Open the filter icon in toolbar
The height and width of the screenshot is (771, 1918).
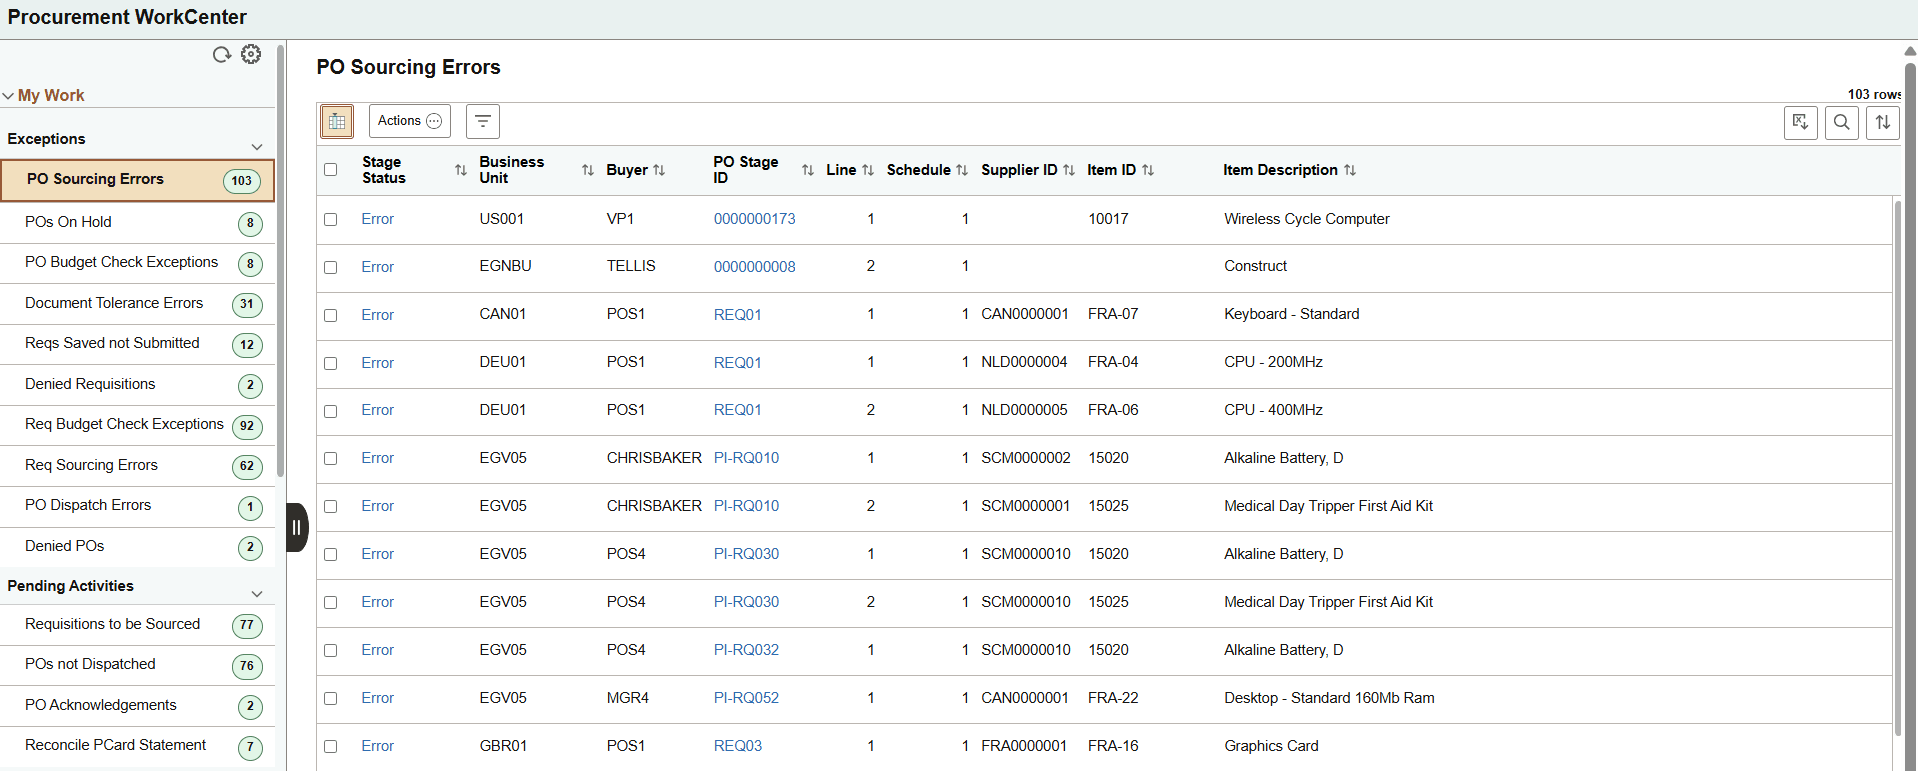pos(483,121)
